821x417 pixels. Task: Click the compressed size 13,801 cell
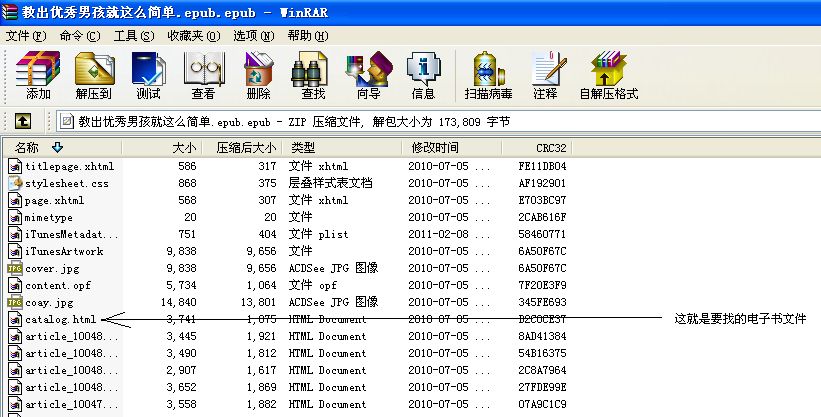point(259,302)
